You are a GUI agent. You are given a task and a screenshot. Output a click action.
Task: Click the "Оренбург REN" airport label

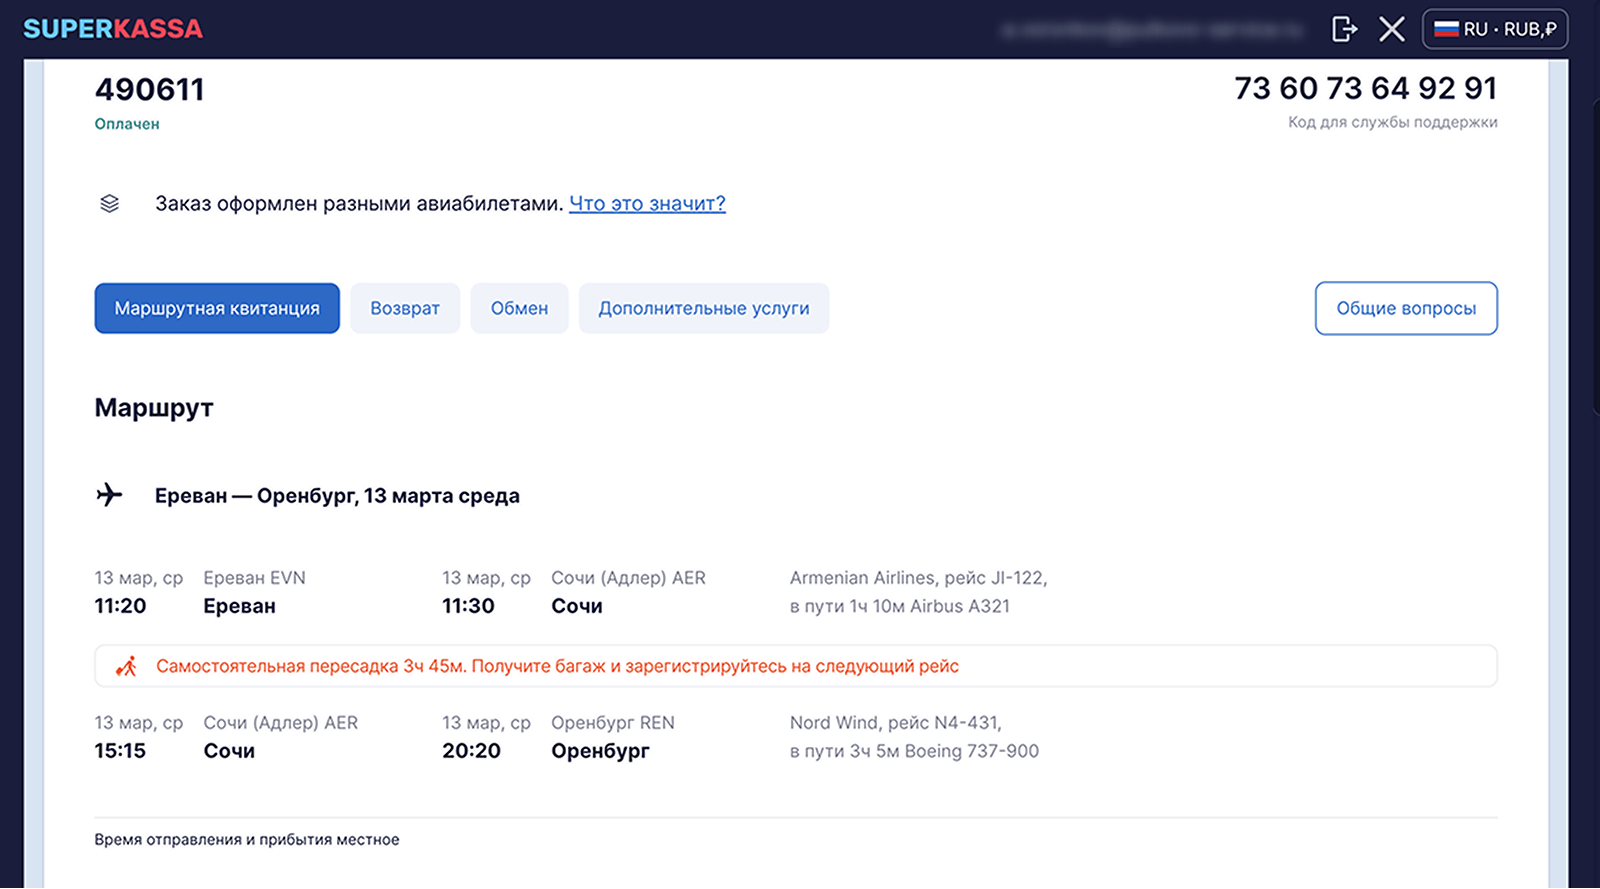[x=613, y=723]
